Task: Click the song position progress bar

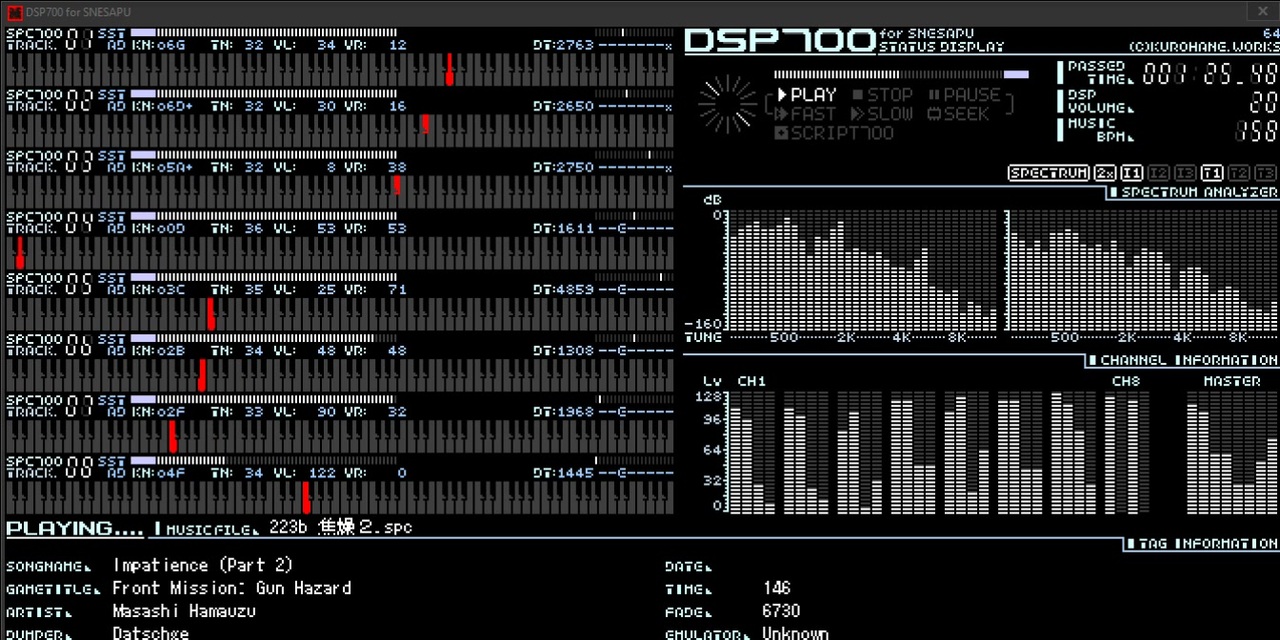Action: pyautogui.click(x=901, y=74)
